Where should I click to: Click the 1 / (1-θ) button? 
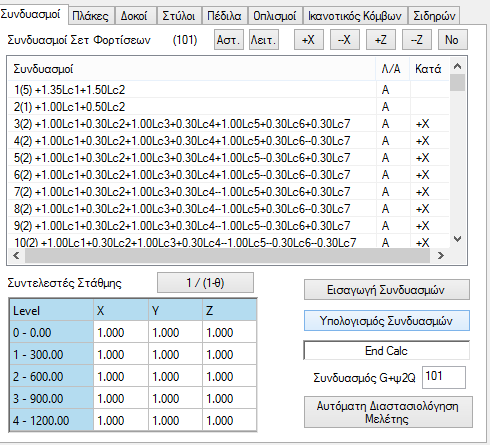tap(205, 283)
